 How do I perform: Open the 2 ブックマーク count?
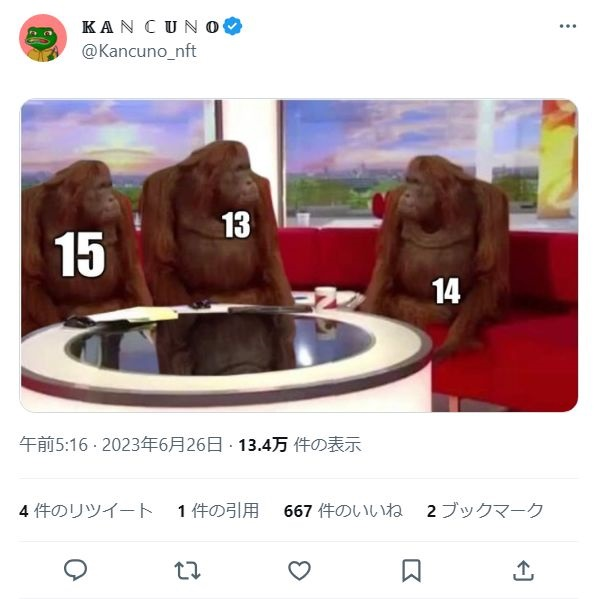(x=485, y=511)
